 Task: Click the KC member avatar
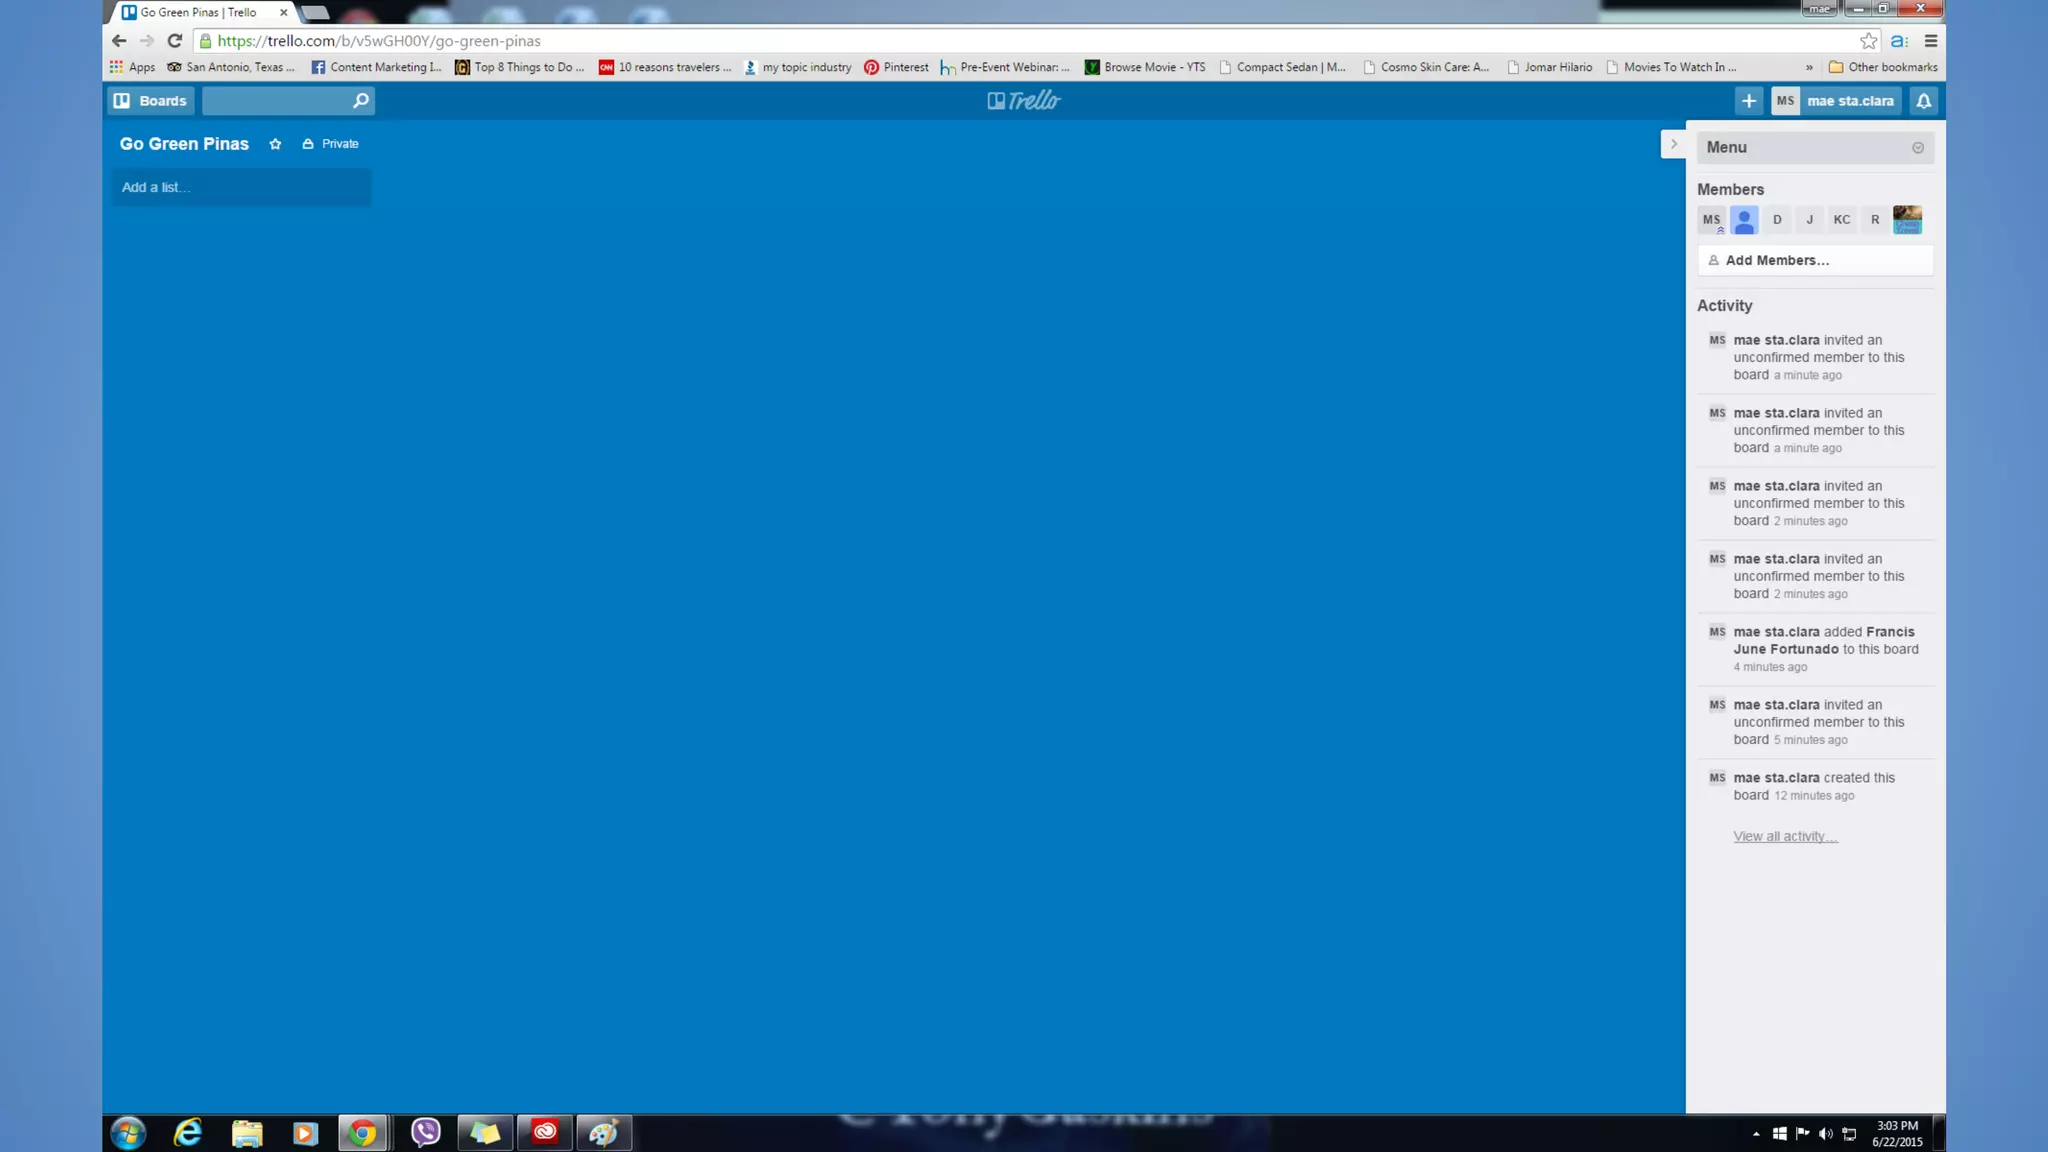click(x=1841, y=220)
